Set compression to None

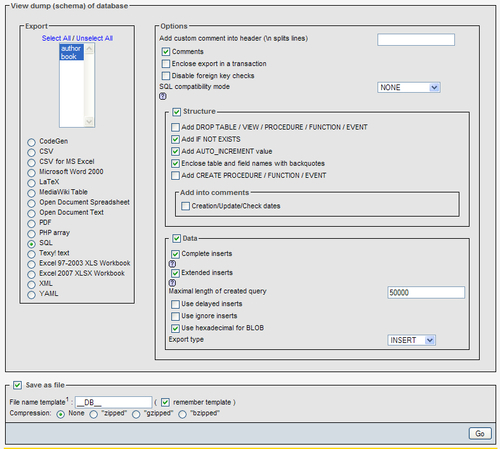click(60, 414)
